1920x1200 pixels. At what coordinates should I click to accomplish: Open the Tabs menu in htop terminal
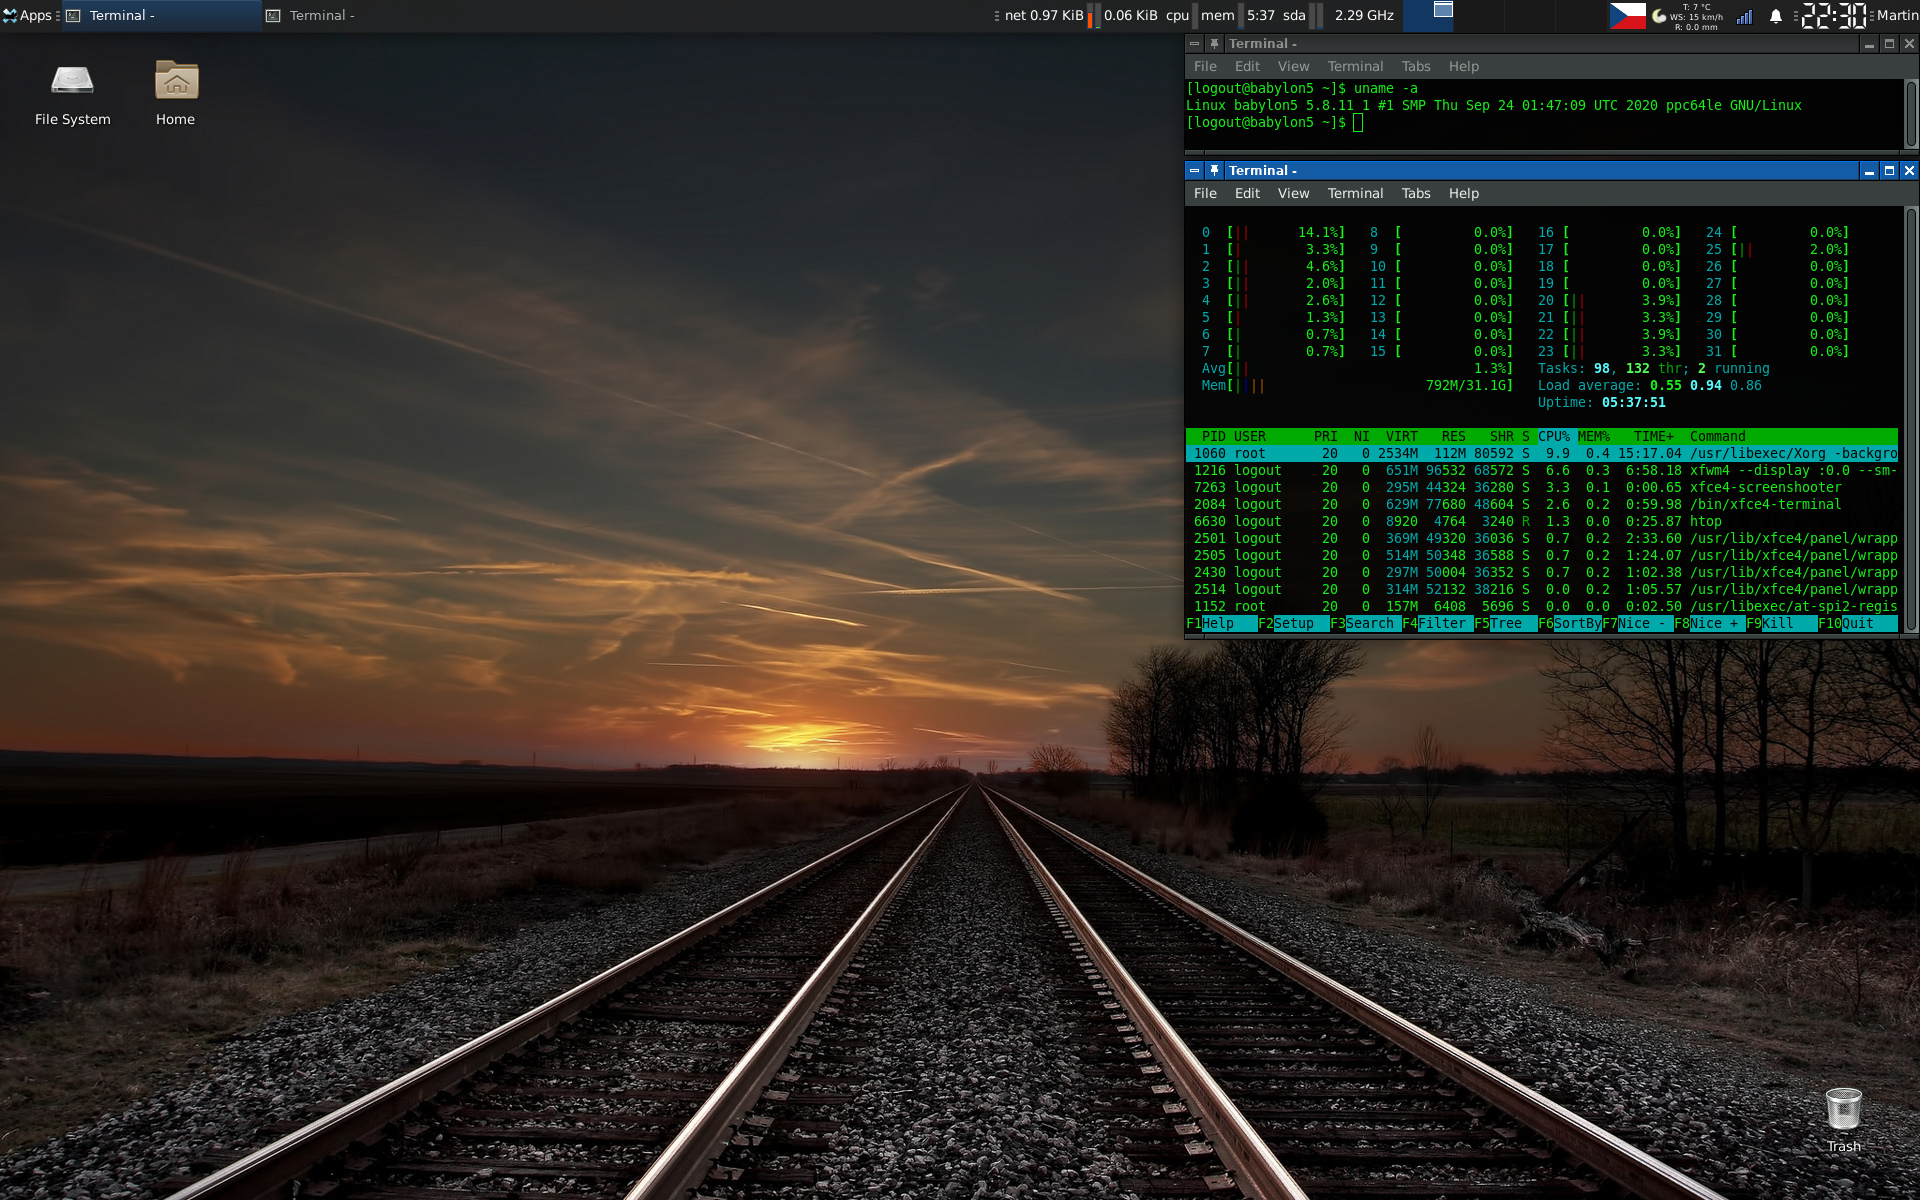(1415, 193)
